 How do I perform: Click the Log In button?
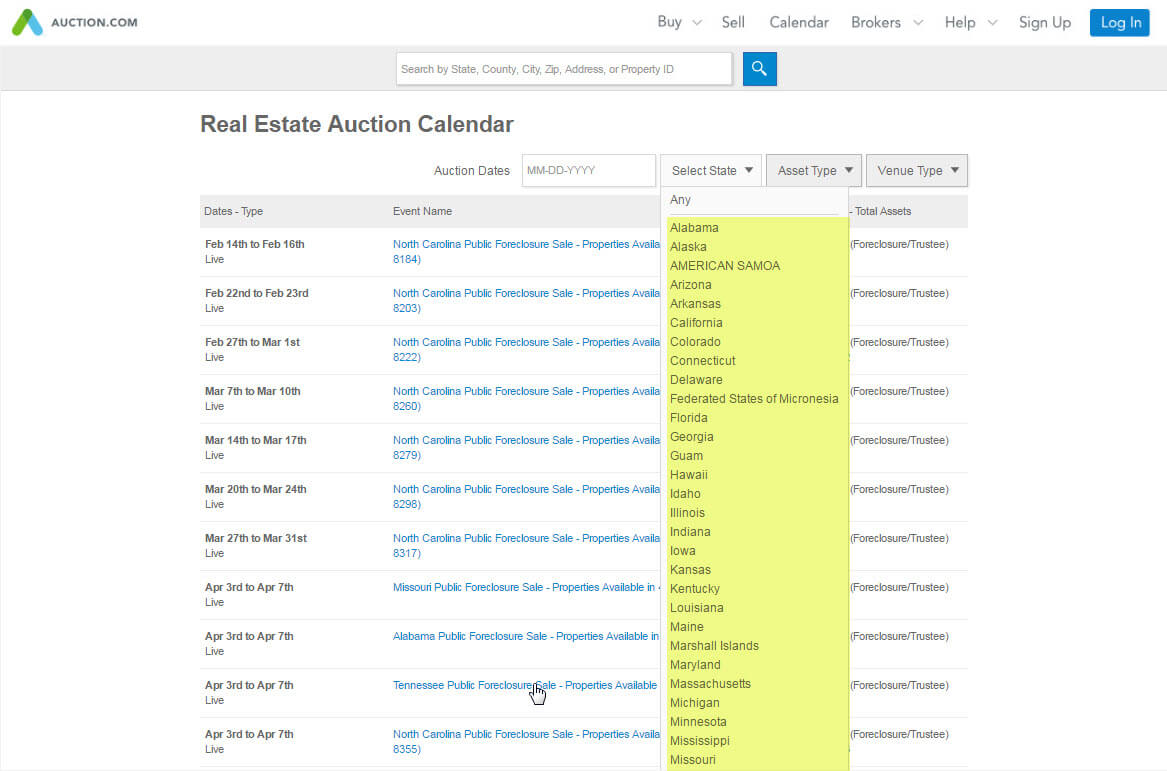[x=1119, y=22]
